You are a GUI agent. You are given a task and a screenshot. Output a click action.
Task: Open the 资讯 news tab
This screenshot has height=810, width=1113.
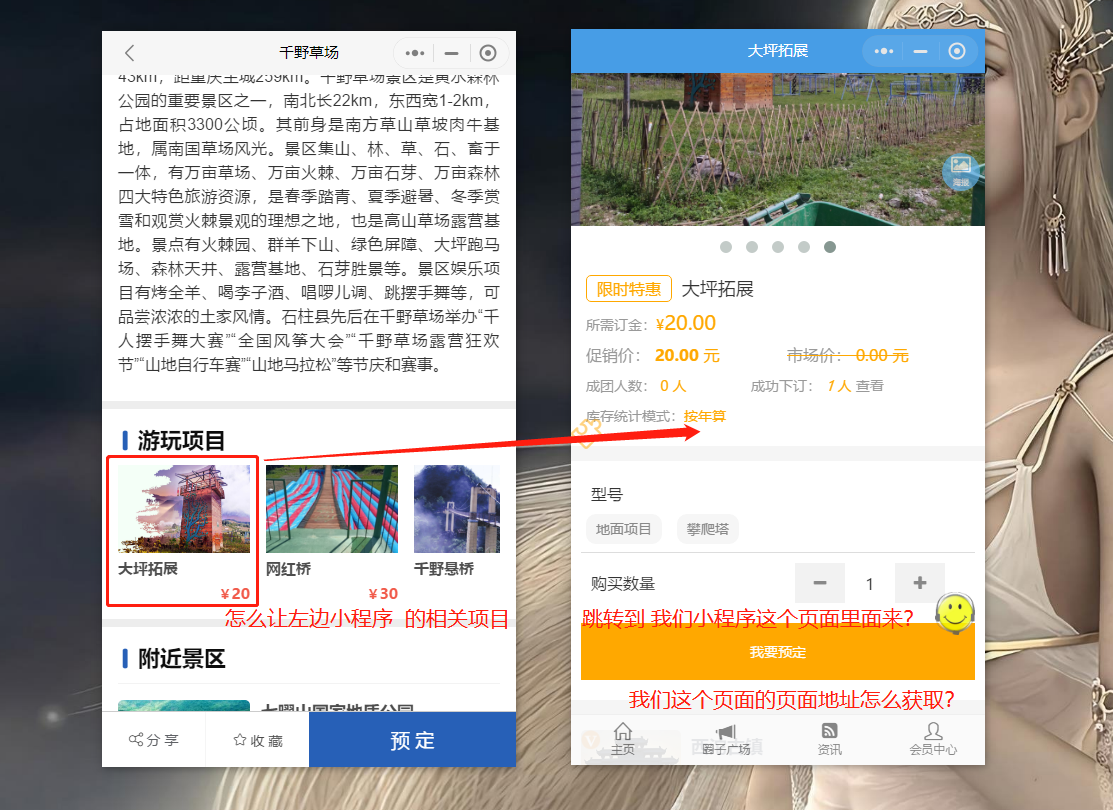pos(829,739)
